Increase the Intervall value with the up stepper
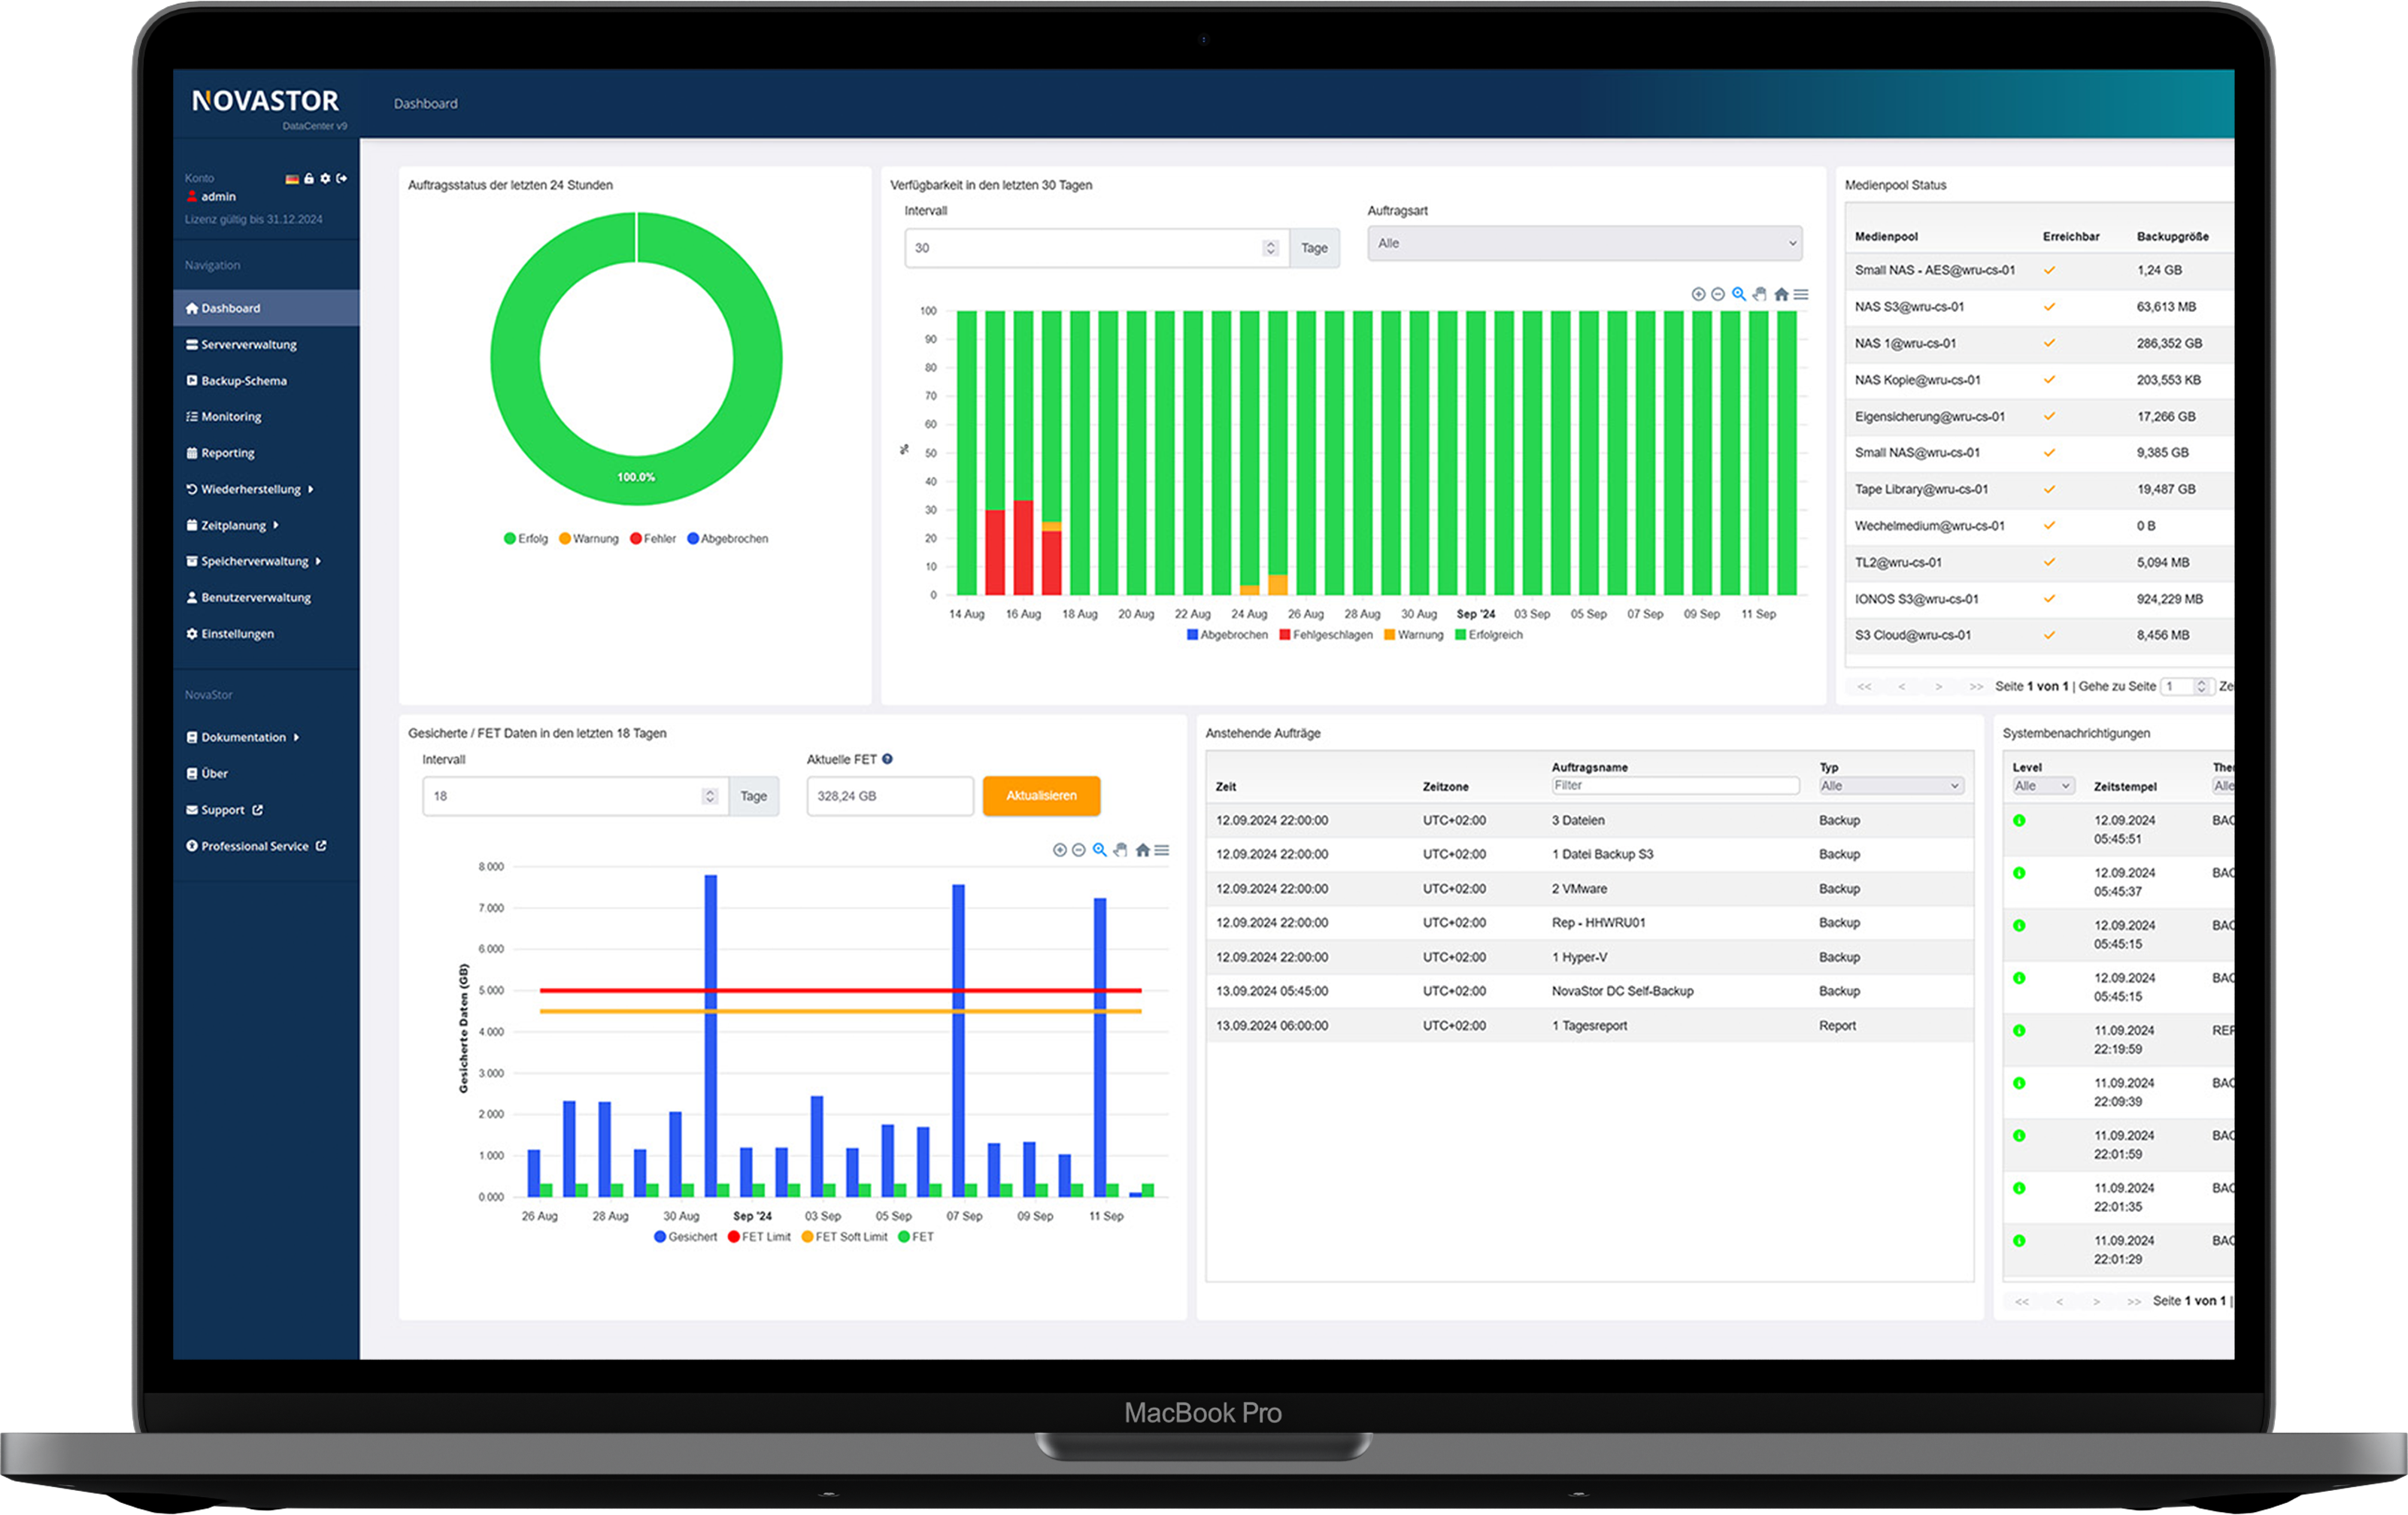Viewport: 2408px width, 1515px height. [x=1270, y=243]
